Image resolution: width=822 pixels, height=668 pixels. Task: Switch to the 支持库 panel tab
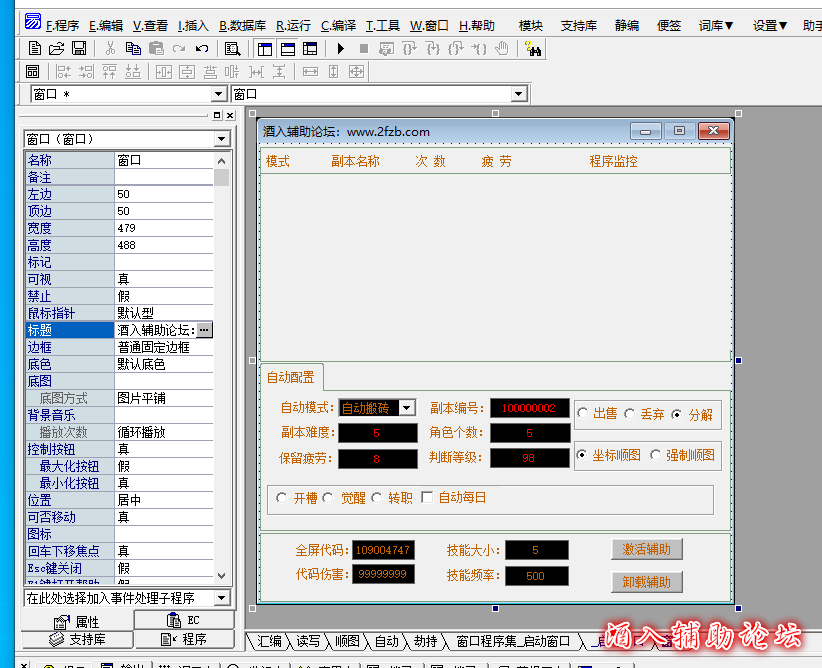point(77,639)
